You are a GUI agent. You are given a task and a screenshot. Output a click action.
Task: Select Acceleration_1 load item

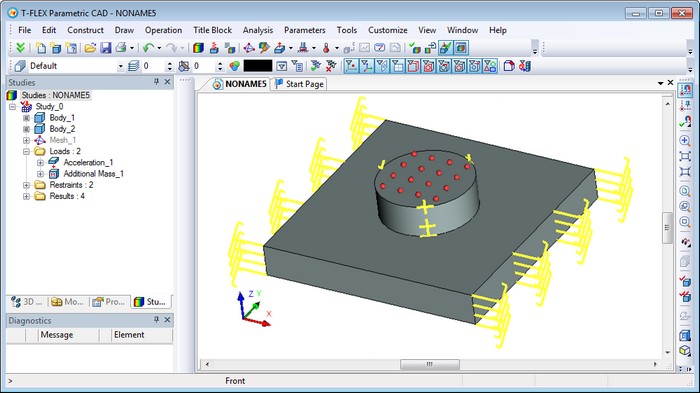point(88,163)
